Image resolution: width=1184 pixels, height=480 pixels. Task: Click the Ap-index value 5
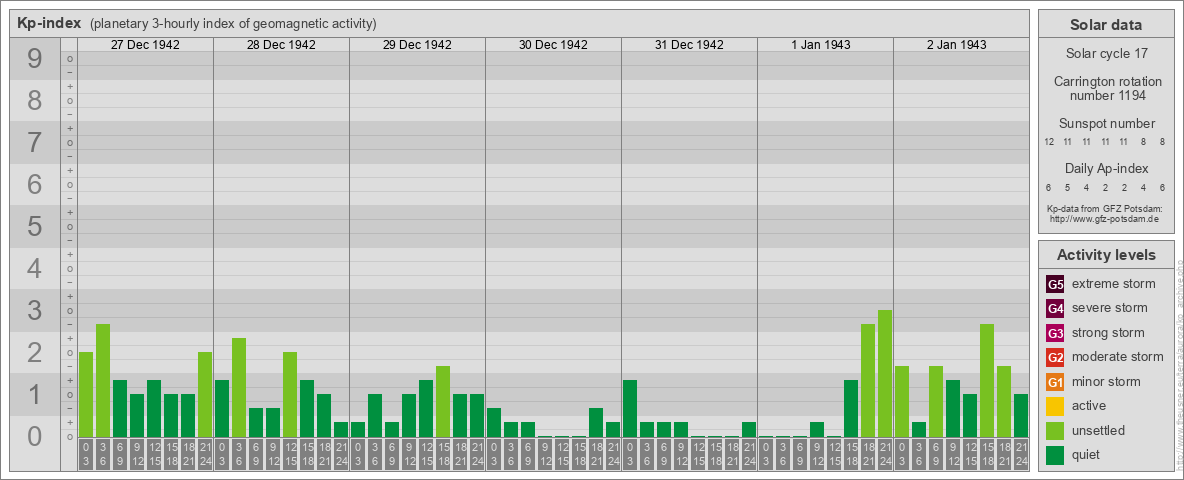coord(1068,187)
